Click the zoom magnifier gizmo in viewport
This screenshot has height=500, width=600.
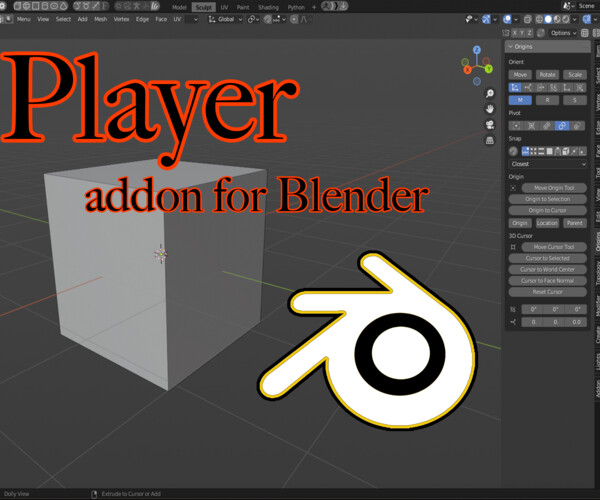coord(490,93)
